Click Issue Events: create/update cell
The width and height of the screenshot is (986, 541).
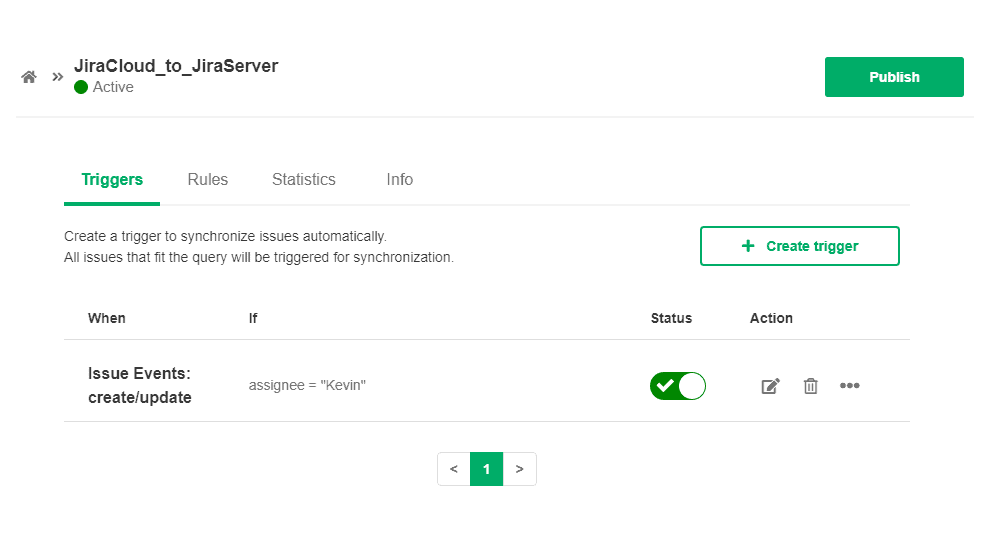point(140,385)
